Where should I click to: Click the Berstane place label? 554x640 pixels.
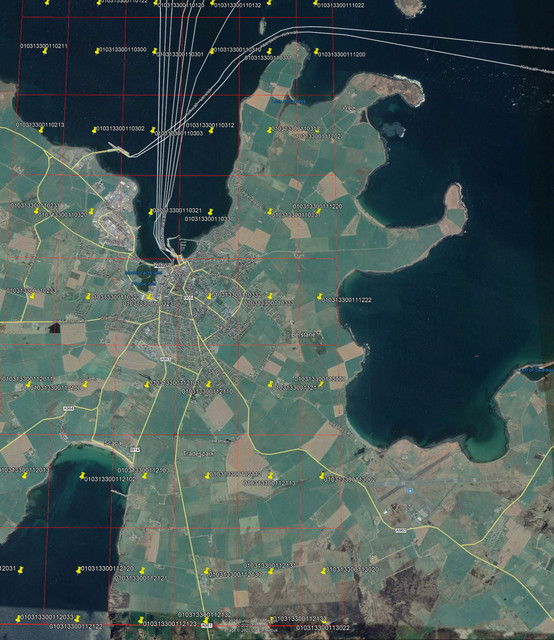(303, 335)
